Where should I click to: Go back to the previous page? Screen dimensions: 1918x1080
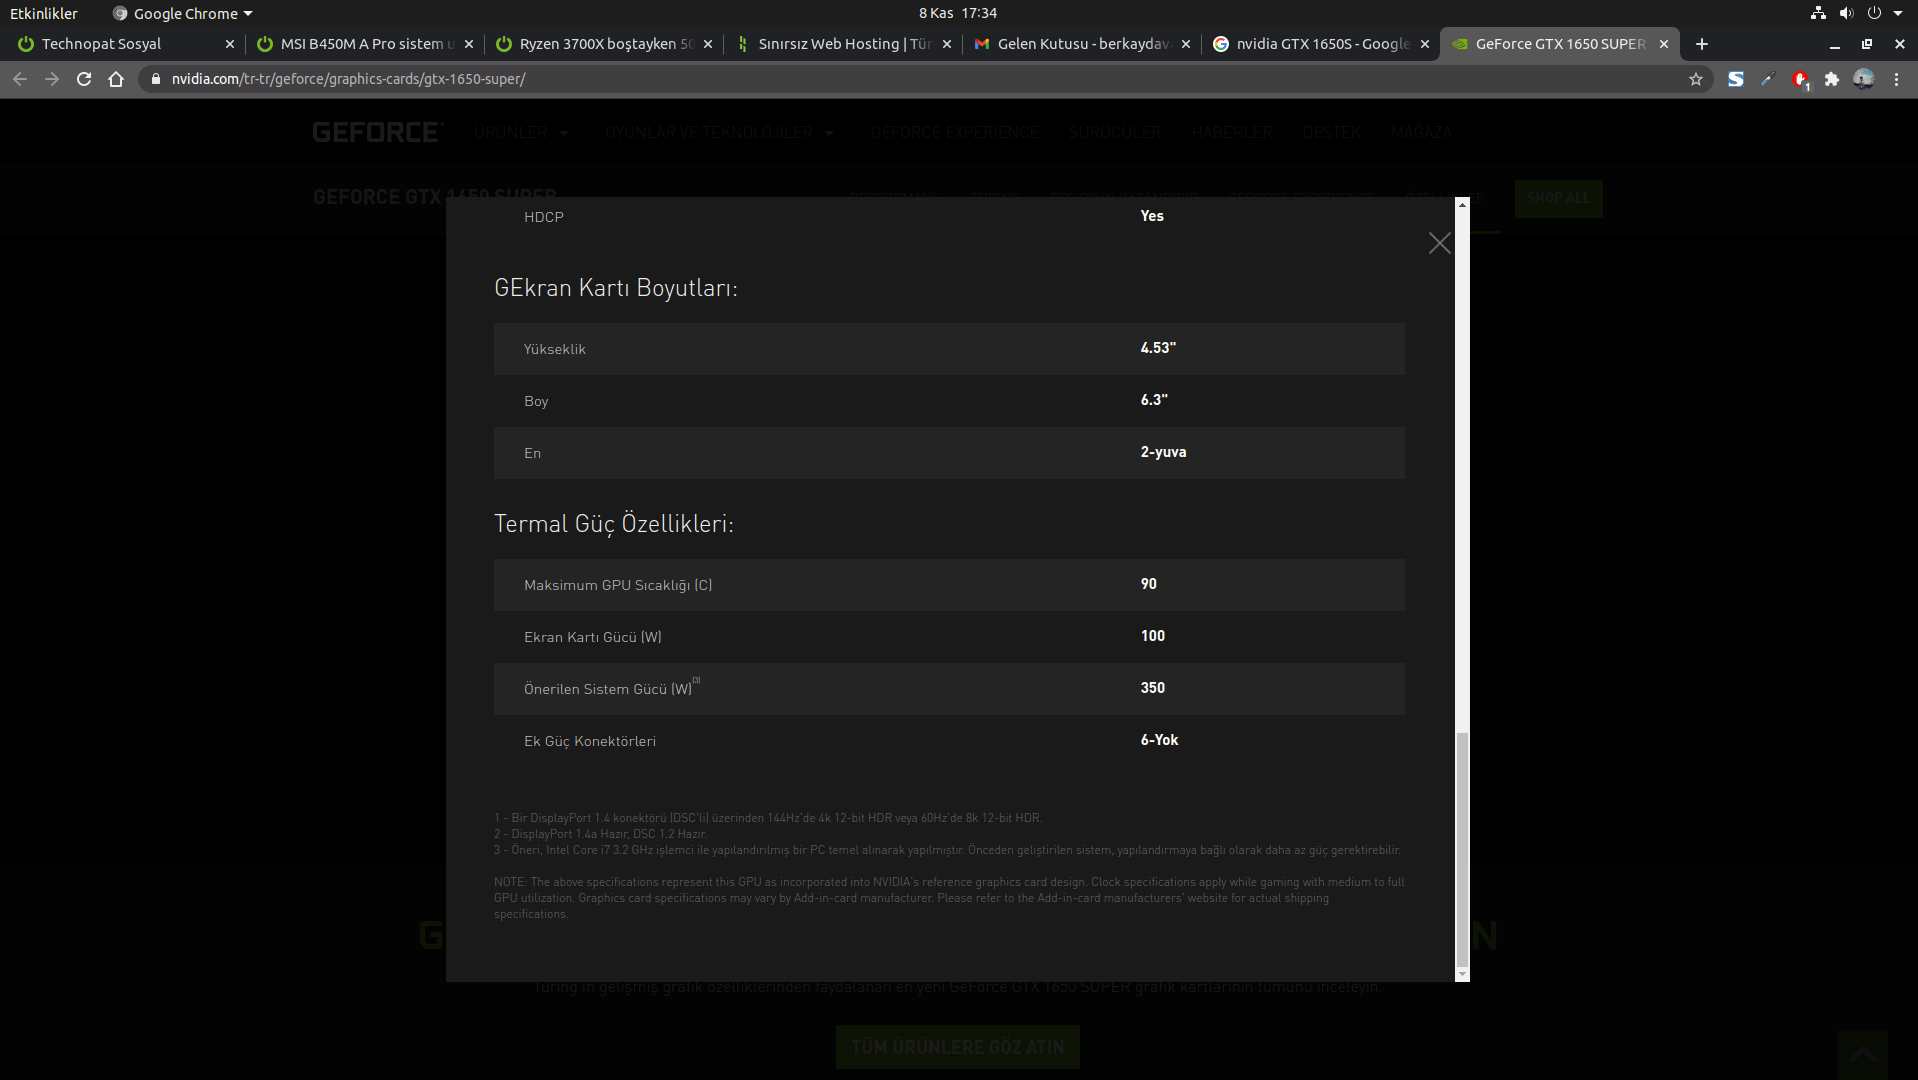[x=20, y=79]
